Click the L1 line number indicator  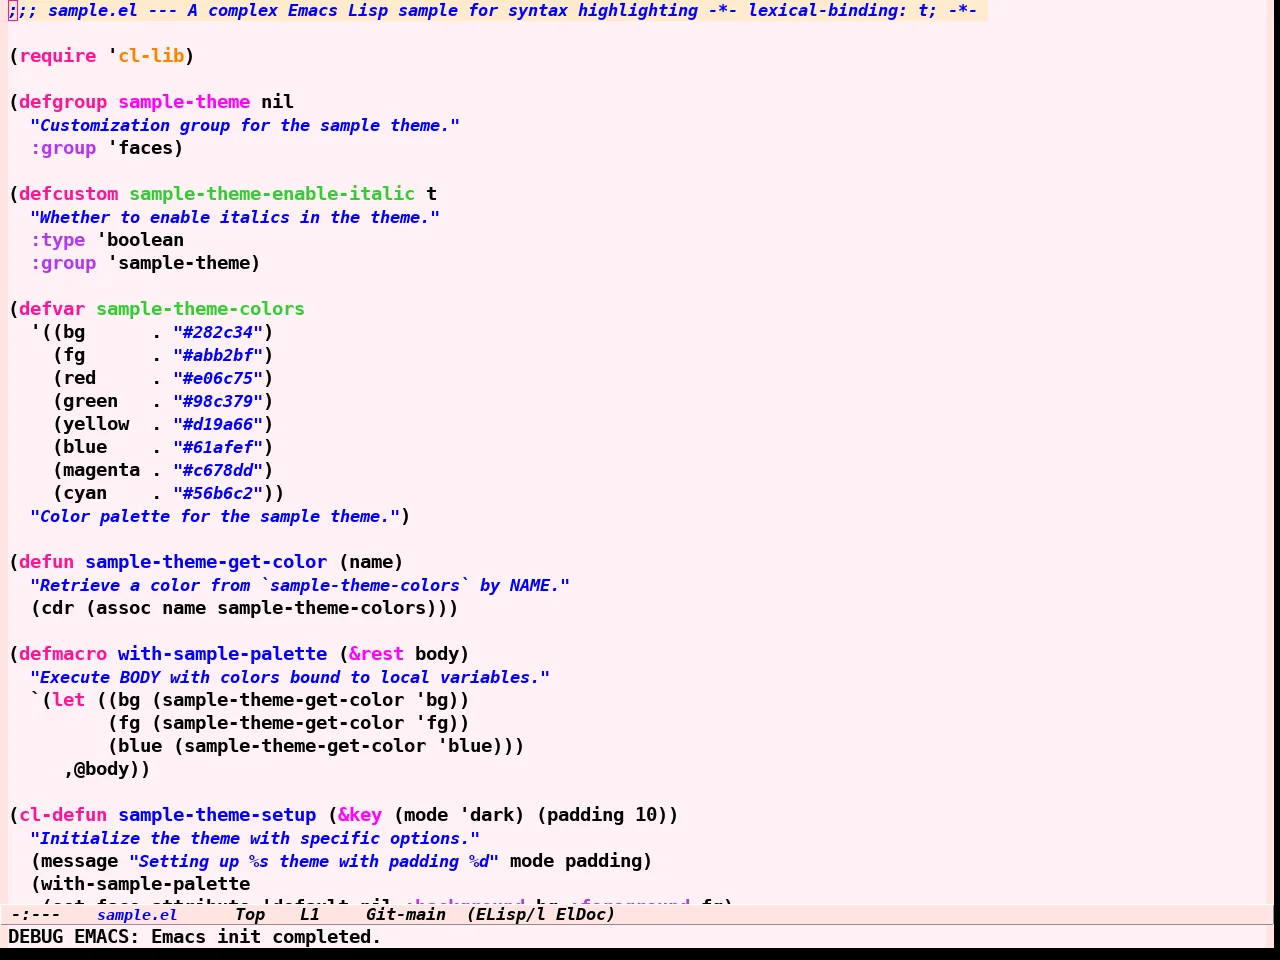point(310,914)
